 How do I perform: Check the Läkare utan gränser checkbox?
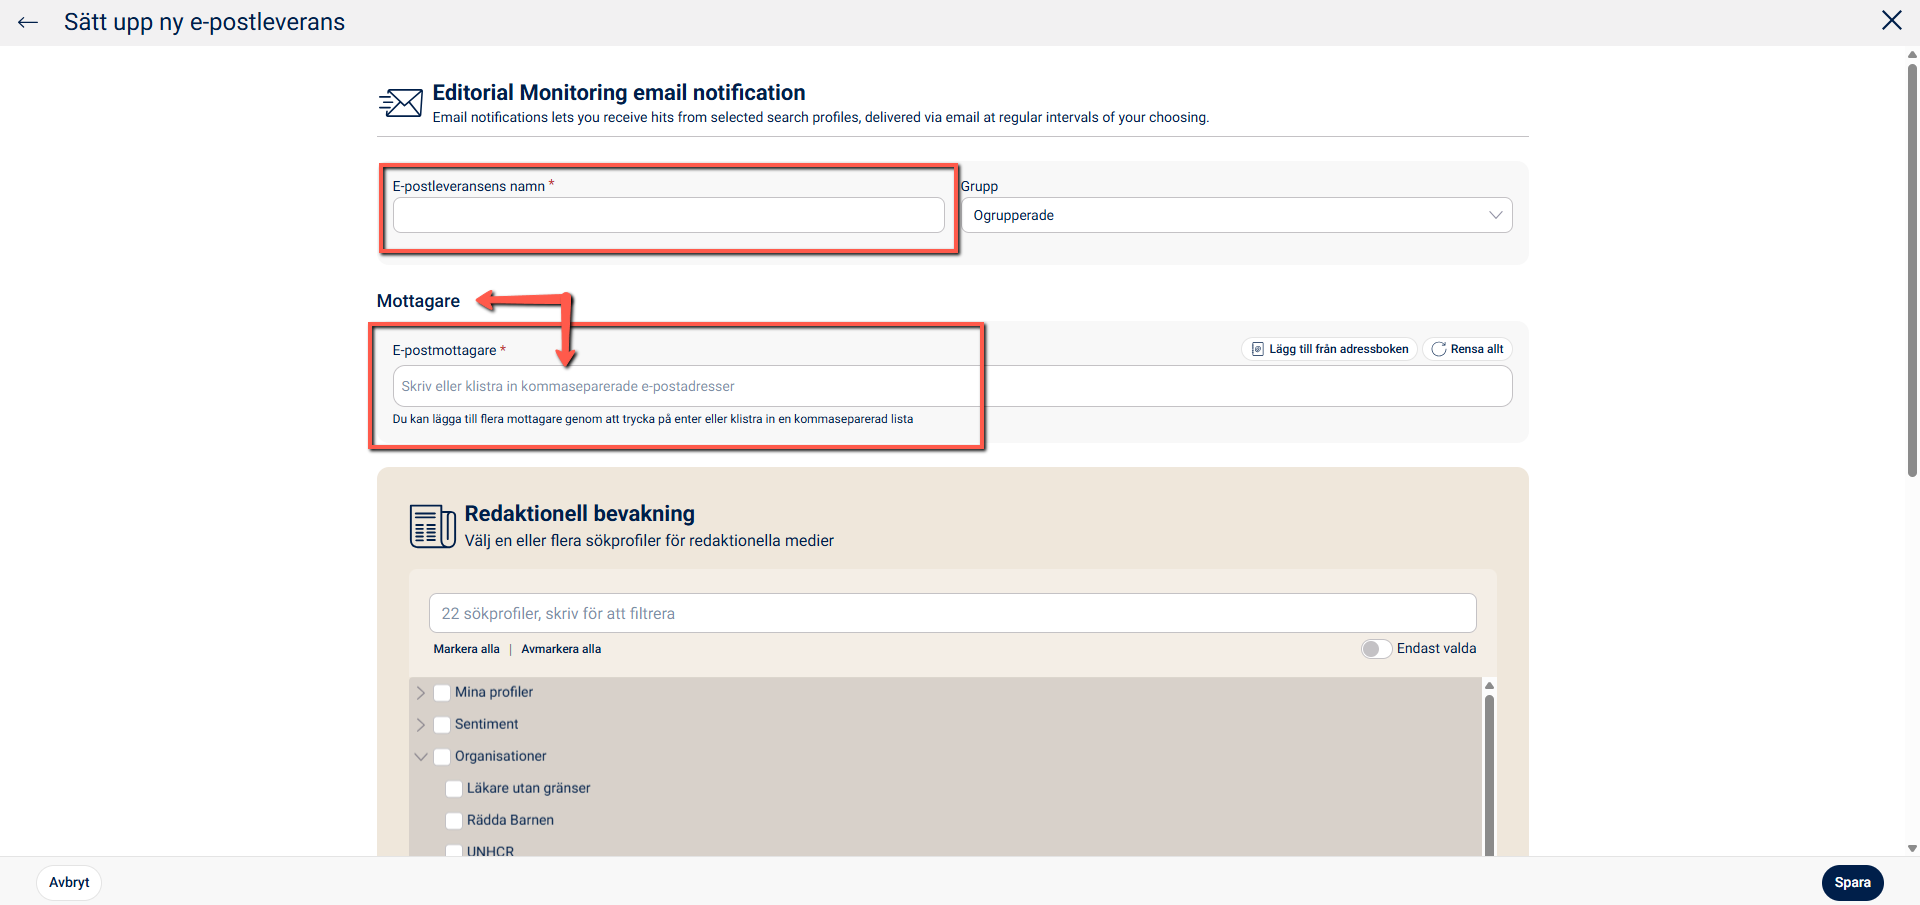454,789
